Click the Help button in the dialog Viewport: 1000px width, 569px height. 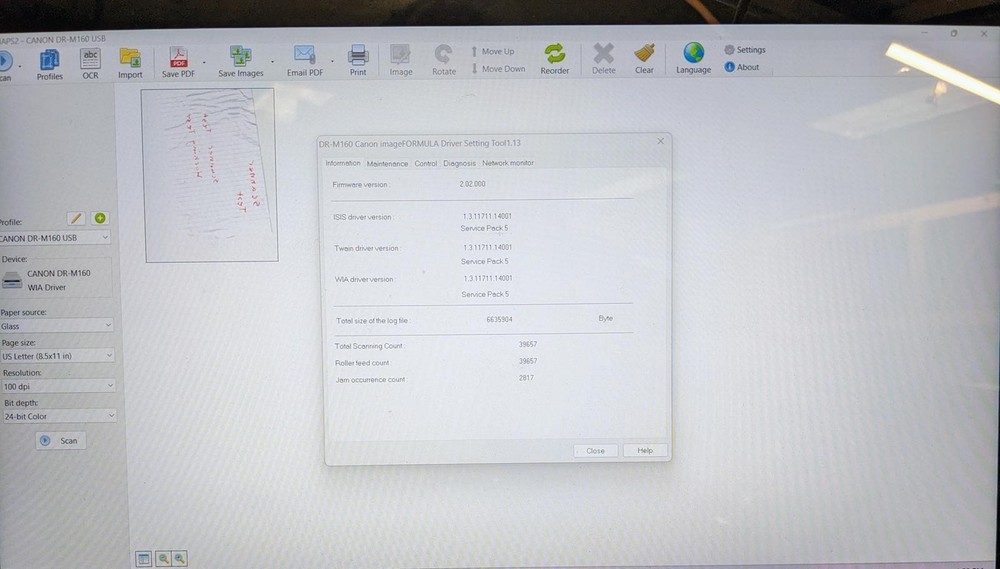(x=645, y=450)
